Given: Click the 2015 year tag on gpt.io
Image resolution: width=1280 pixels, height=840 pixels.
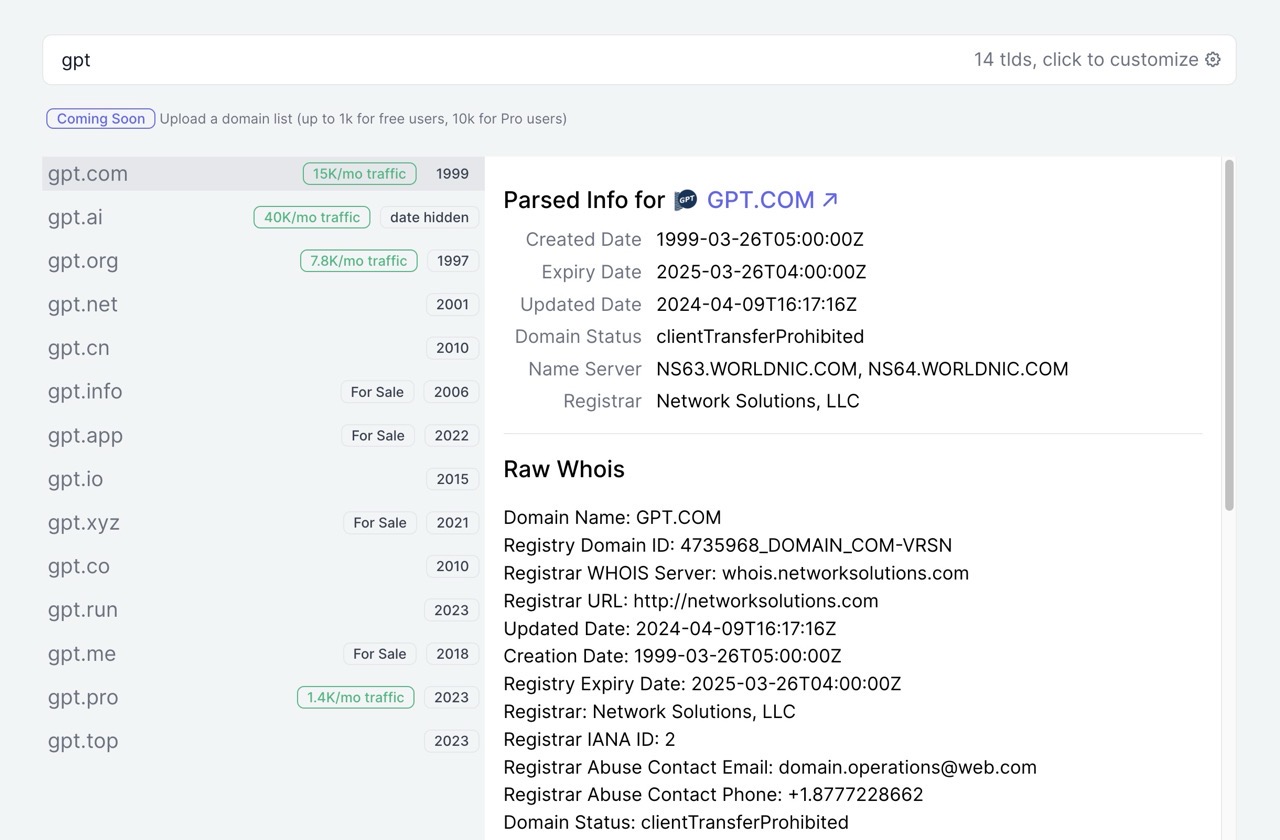Looking at the screenshot, I should [452, 479].
